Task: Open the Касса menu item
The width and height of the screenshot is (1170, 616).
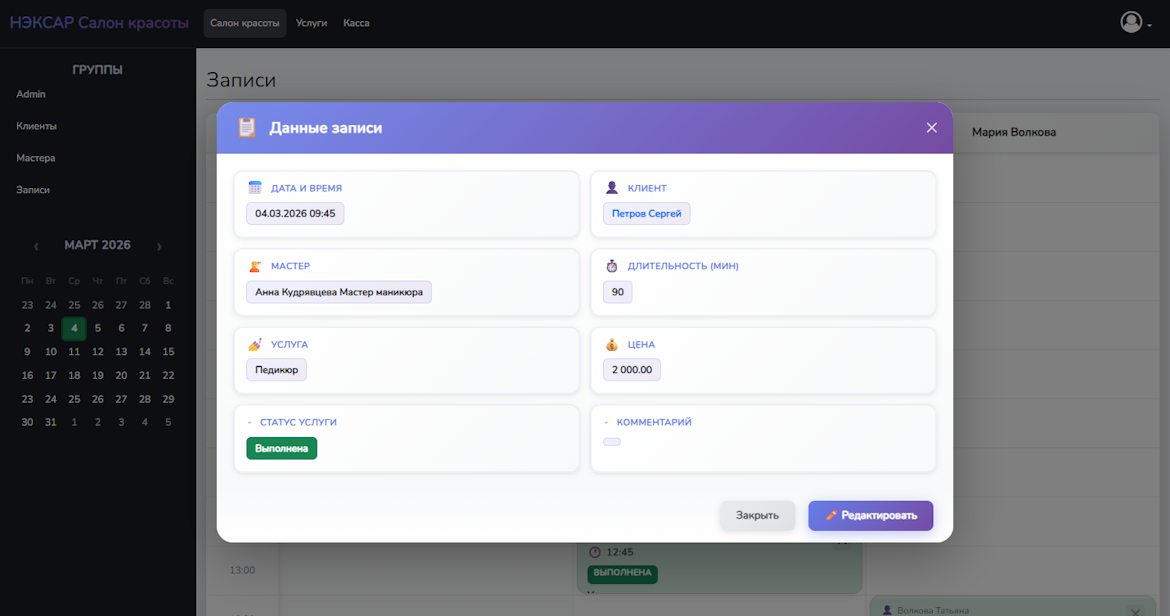Action: [x=356, y=23]
